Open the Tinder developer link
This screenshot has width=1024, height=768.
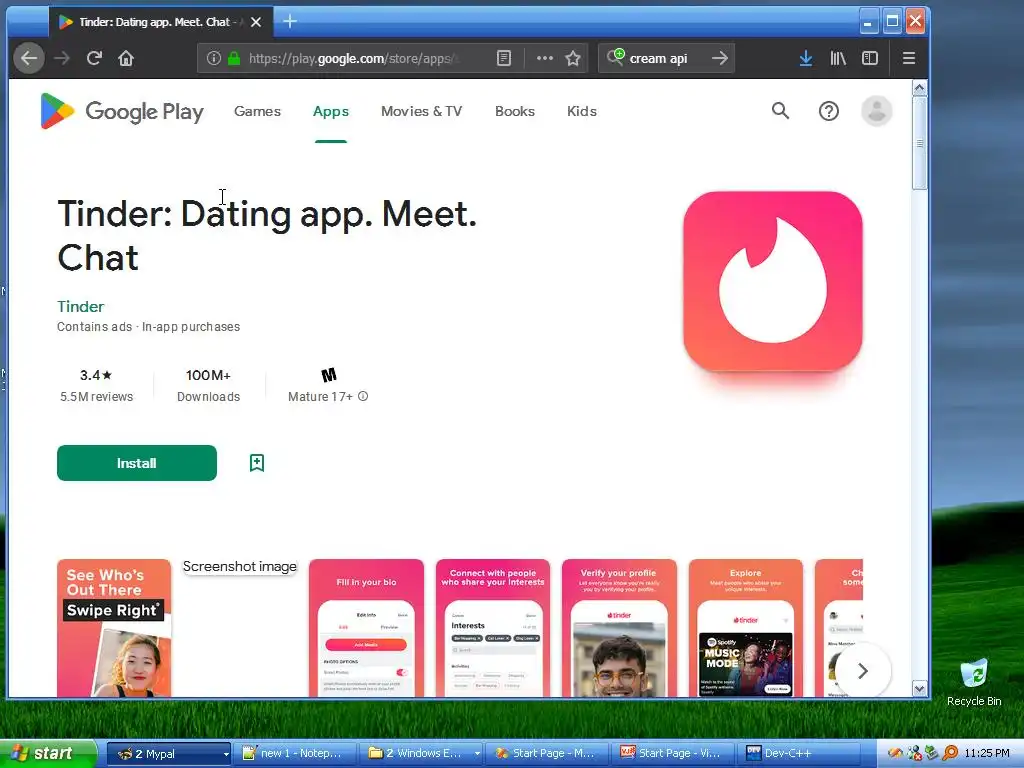click(80, 306)
